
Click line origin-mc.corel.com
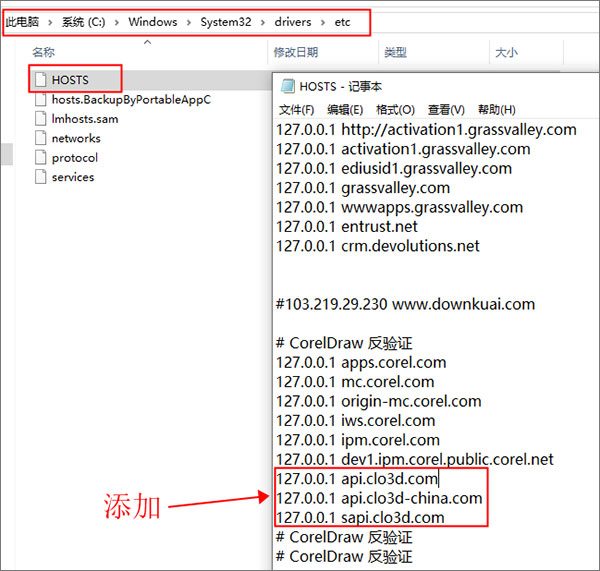click(x=379, y=401)
